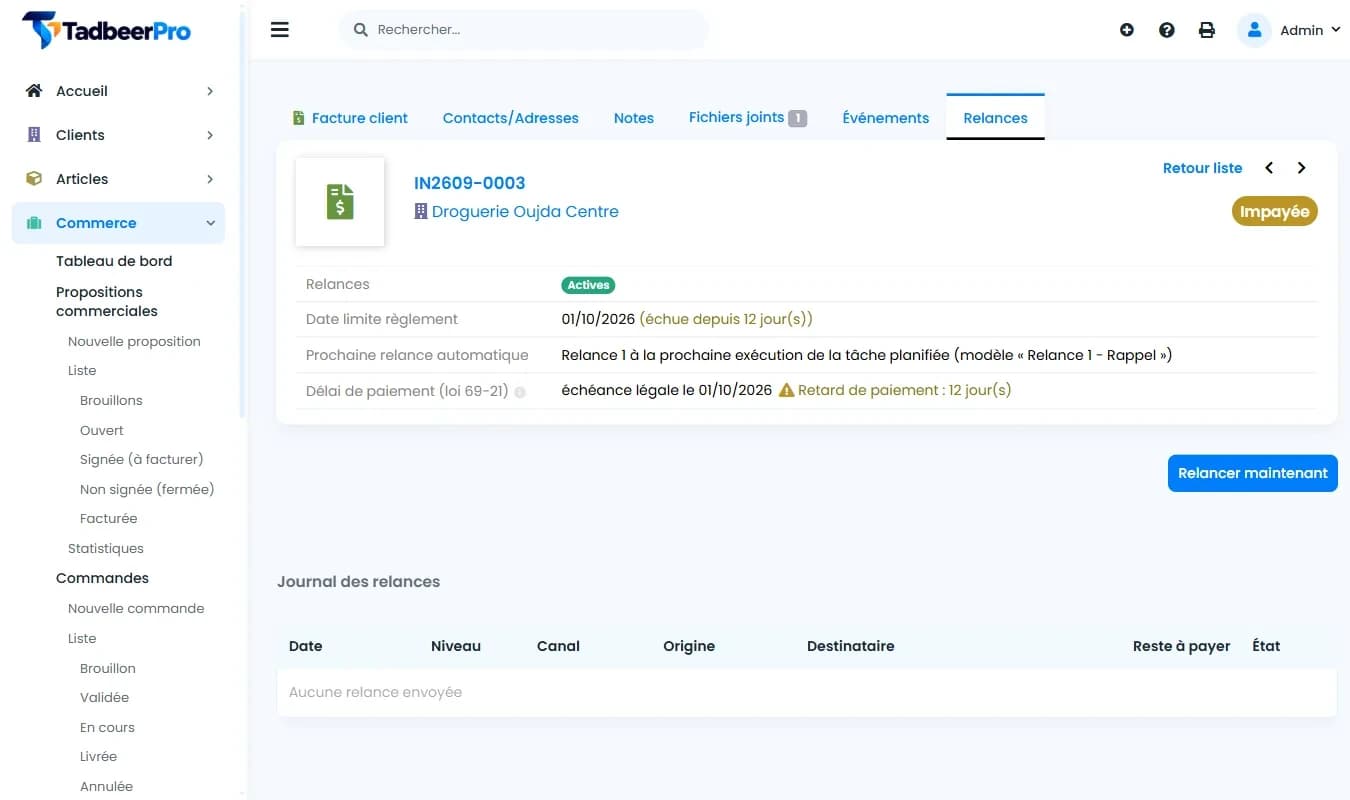The width and height of the screenshot is (1350, 800).
Task: Open the Fichiers joints tab
Action: click(747, 118)
